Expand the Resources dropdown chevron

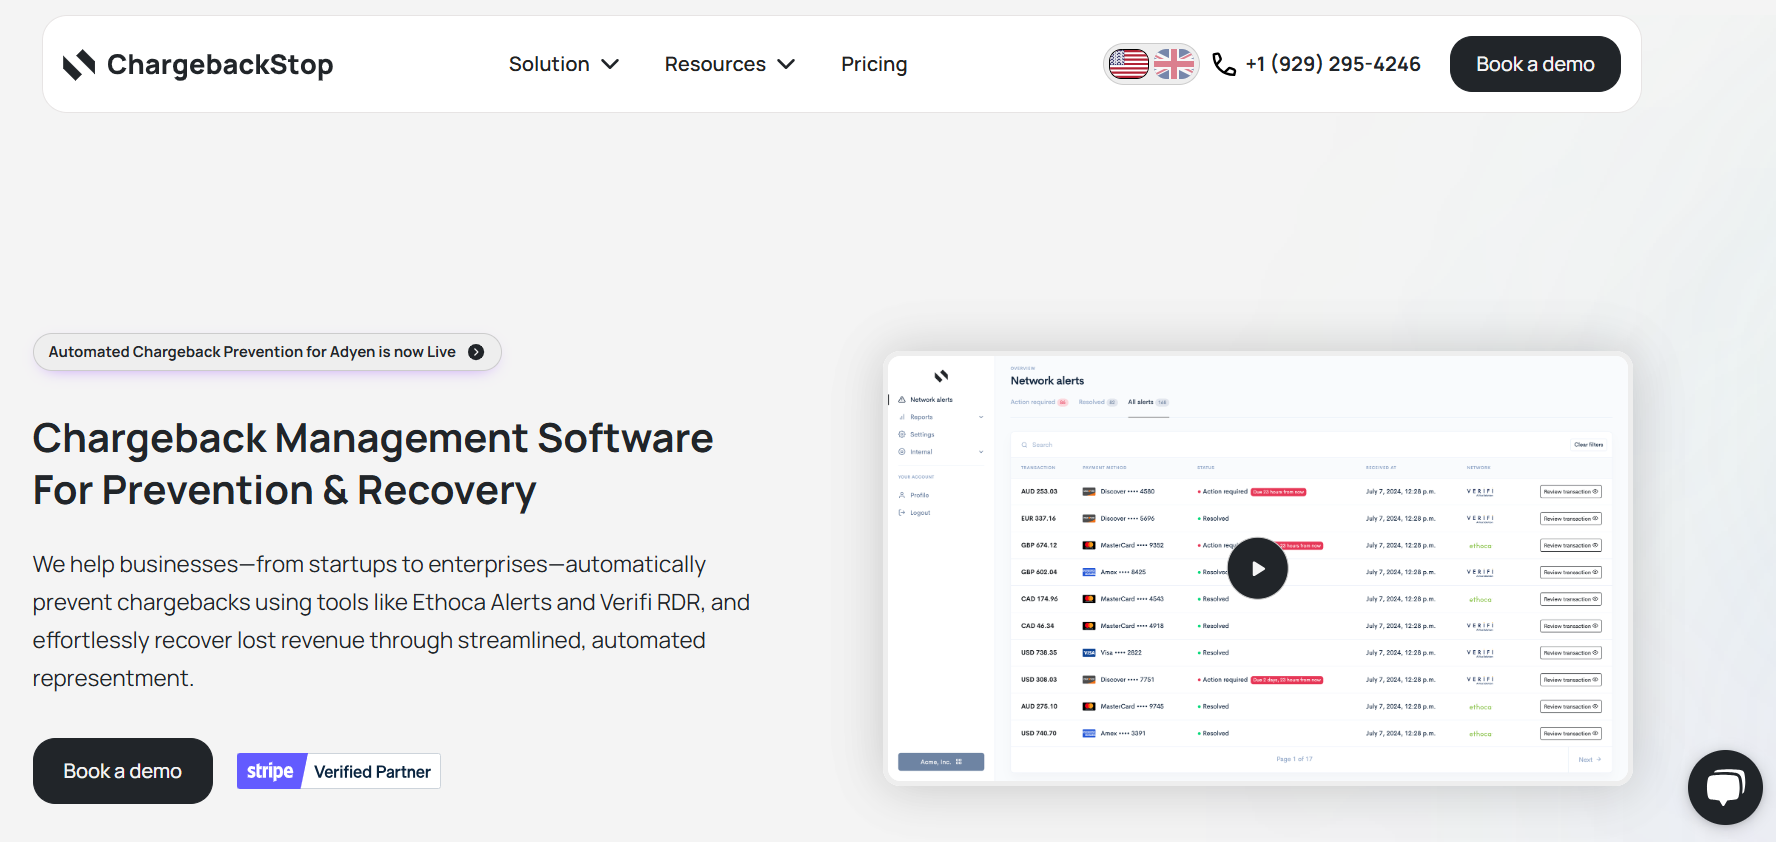786,64
